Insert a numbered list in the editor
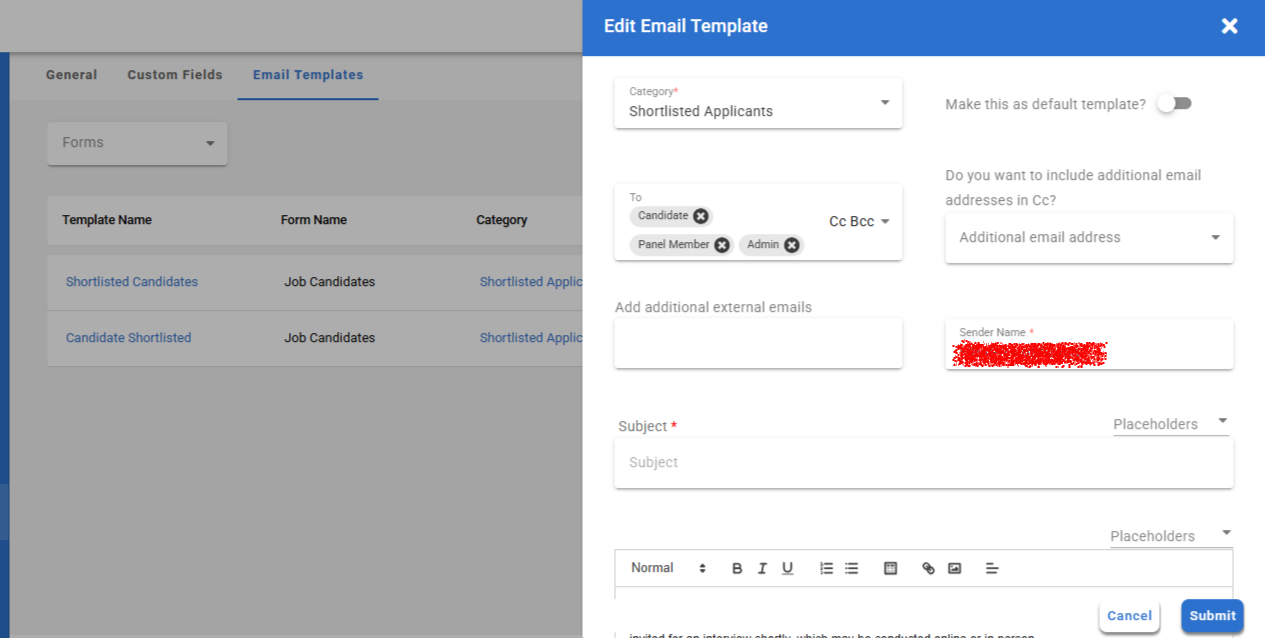 (x=826, y=568)
